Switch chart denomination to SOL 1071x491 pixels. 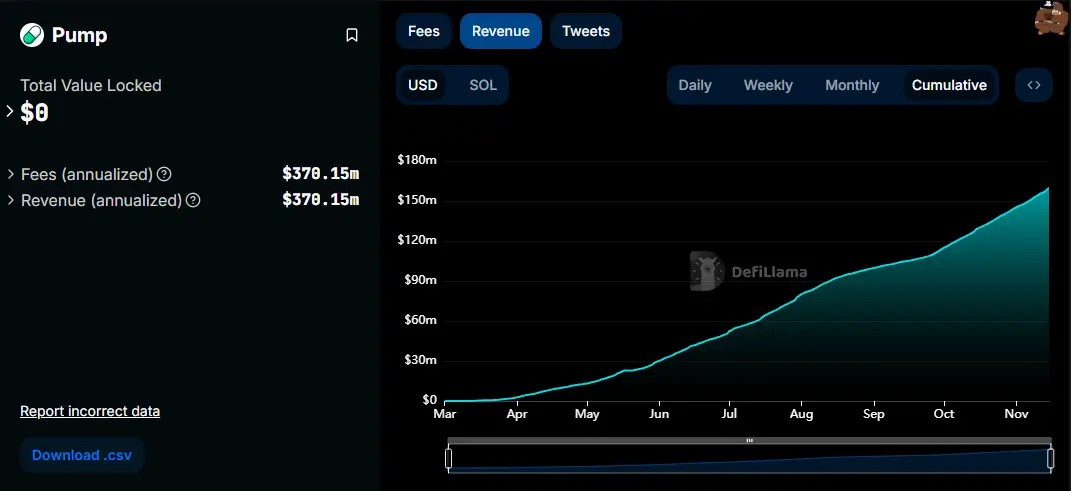(x=483, y=85)
